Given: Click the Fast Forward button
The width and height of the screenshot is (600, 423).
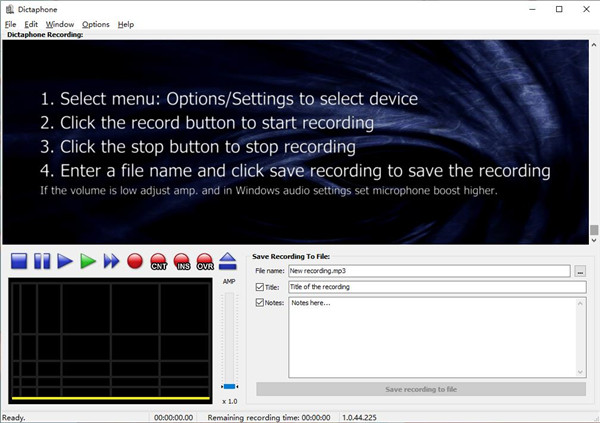Looking at the screenshot, I should (111, 261).
